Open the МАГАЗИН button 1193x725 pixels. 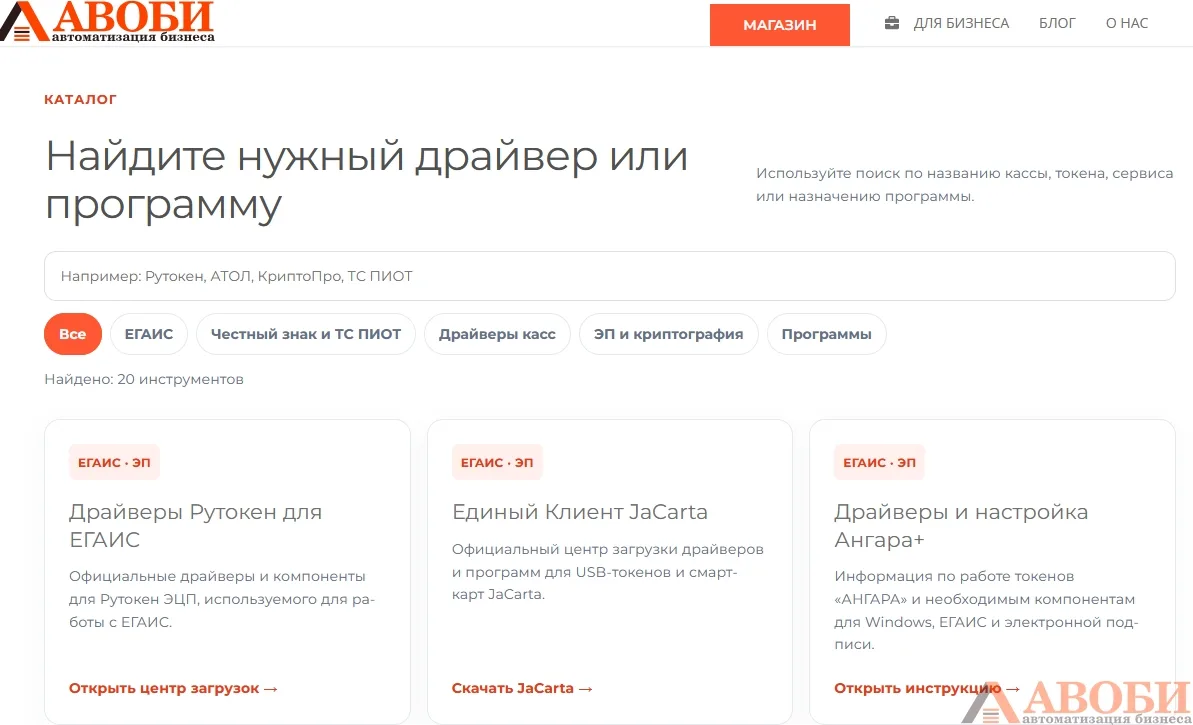click(779, 25)
